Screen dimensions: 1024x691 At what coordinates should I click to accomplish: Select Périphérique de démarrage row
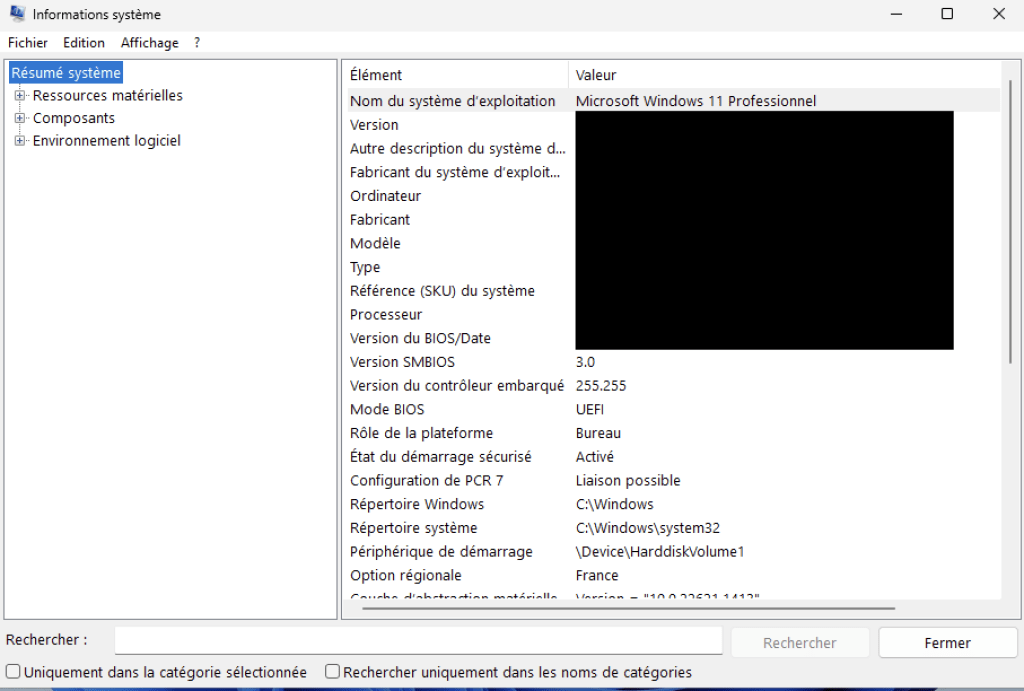pos(673,552)
